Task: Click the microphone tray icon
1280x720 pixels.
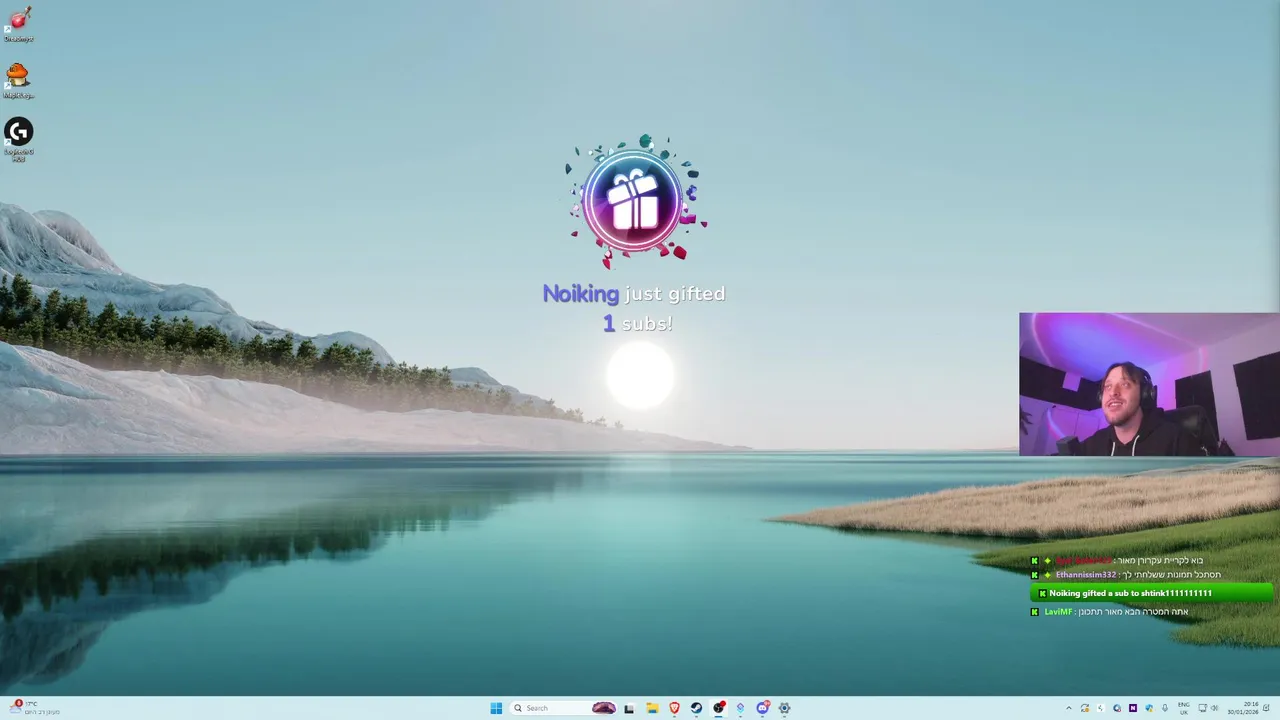Action: pos(1165,708)
